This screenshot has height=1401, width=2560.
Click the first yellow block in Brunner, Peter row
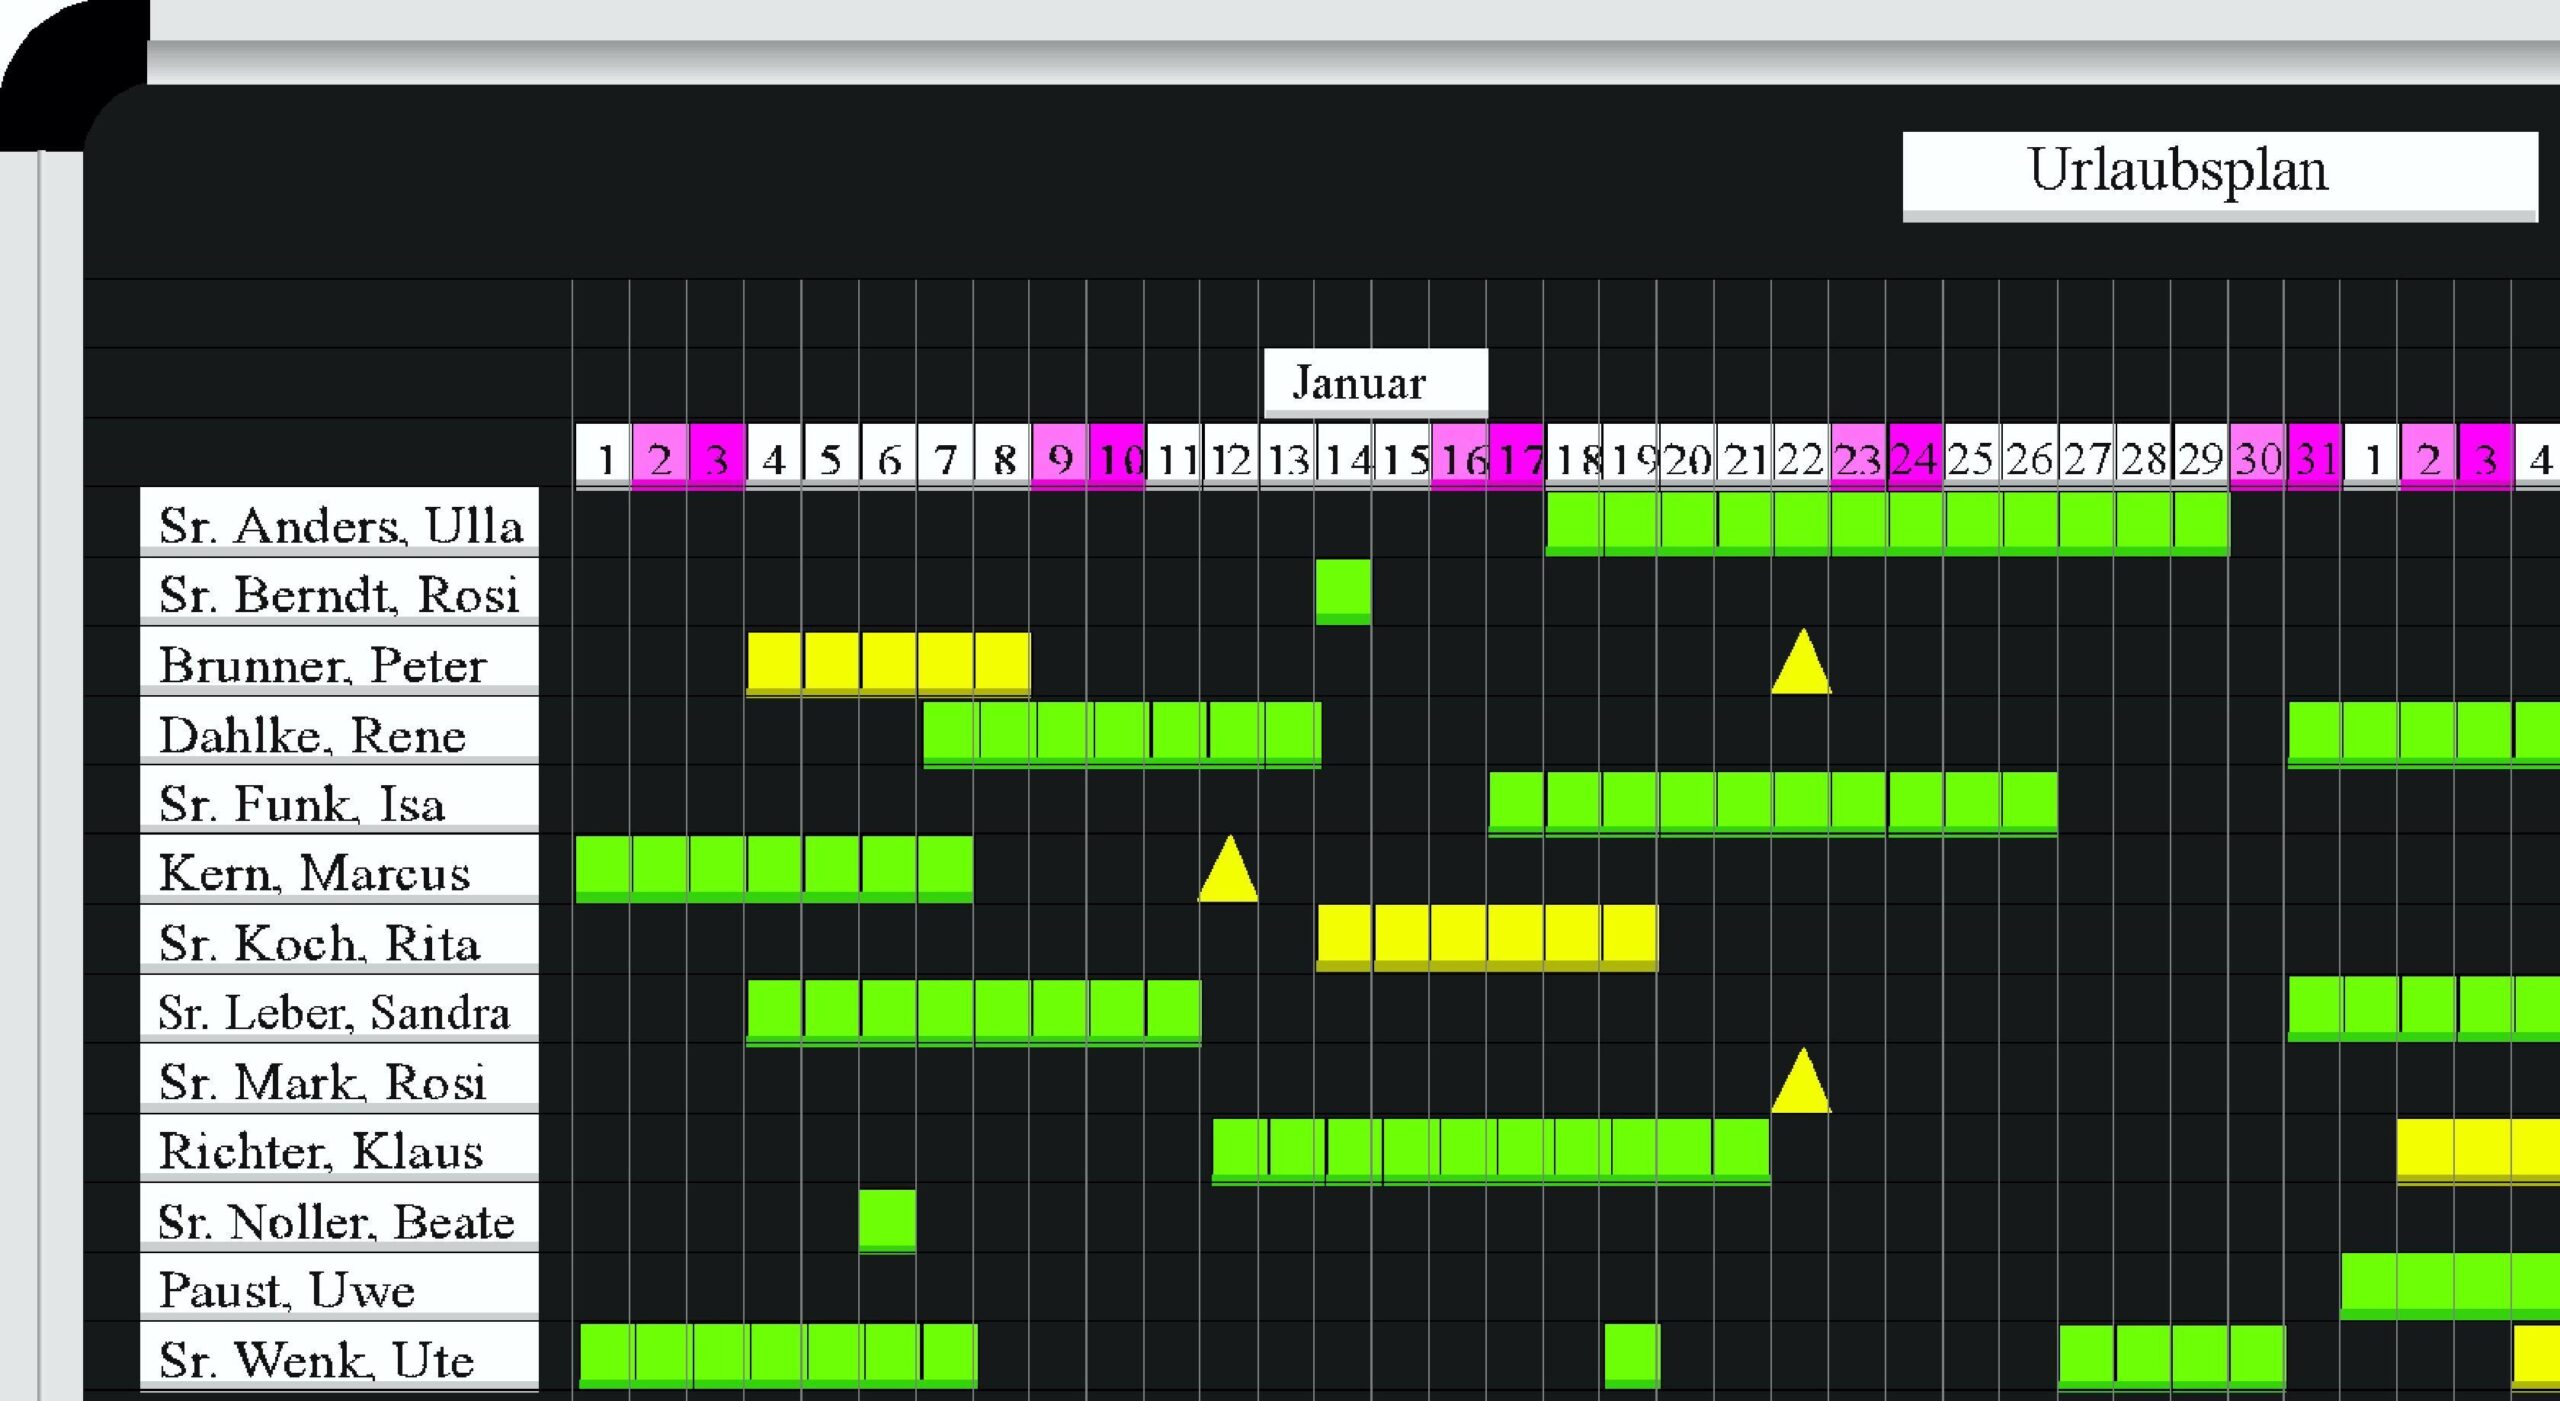pyautogui.click(x=774, y=662)
